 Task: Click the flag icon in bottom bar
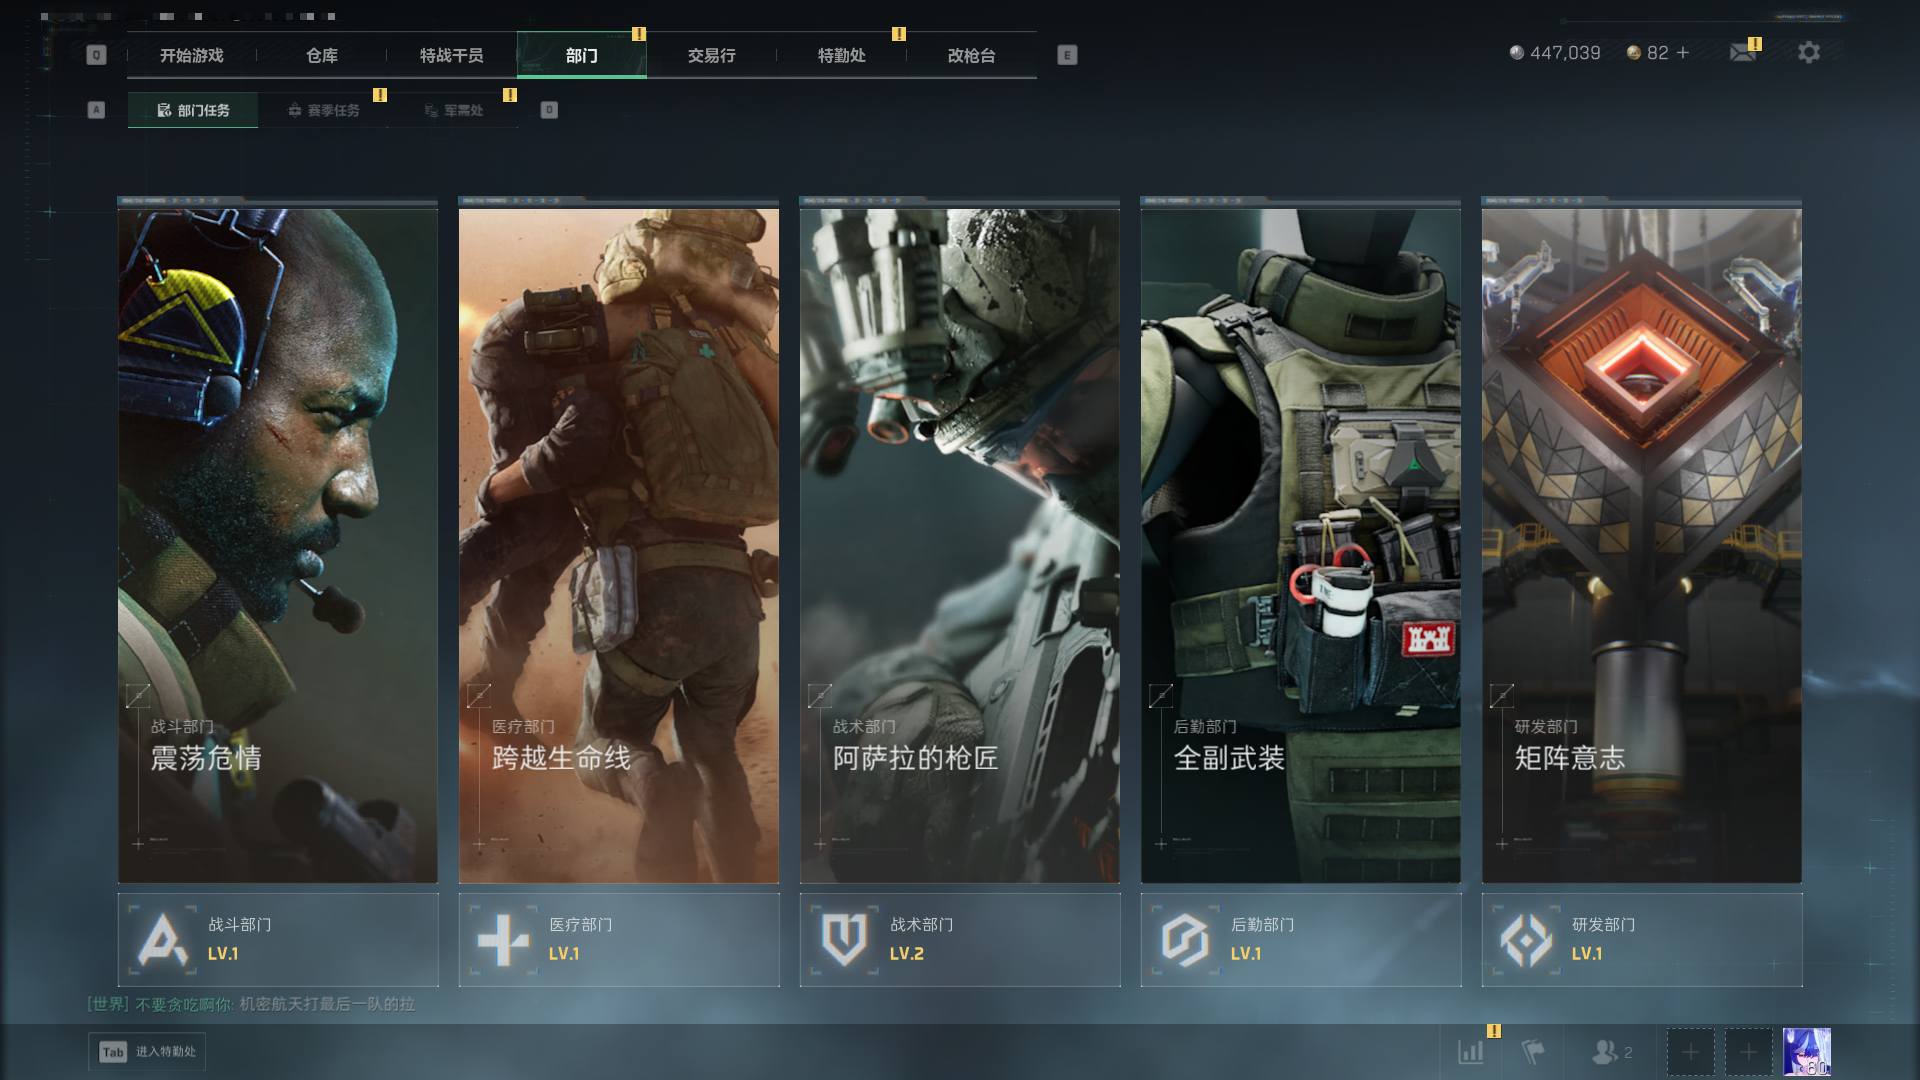(1532, 1052)
